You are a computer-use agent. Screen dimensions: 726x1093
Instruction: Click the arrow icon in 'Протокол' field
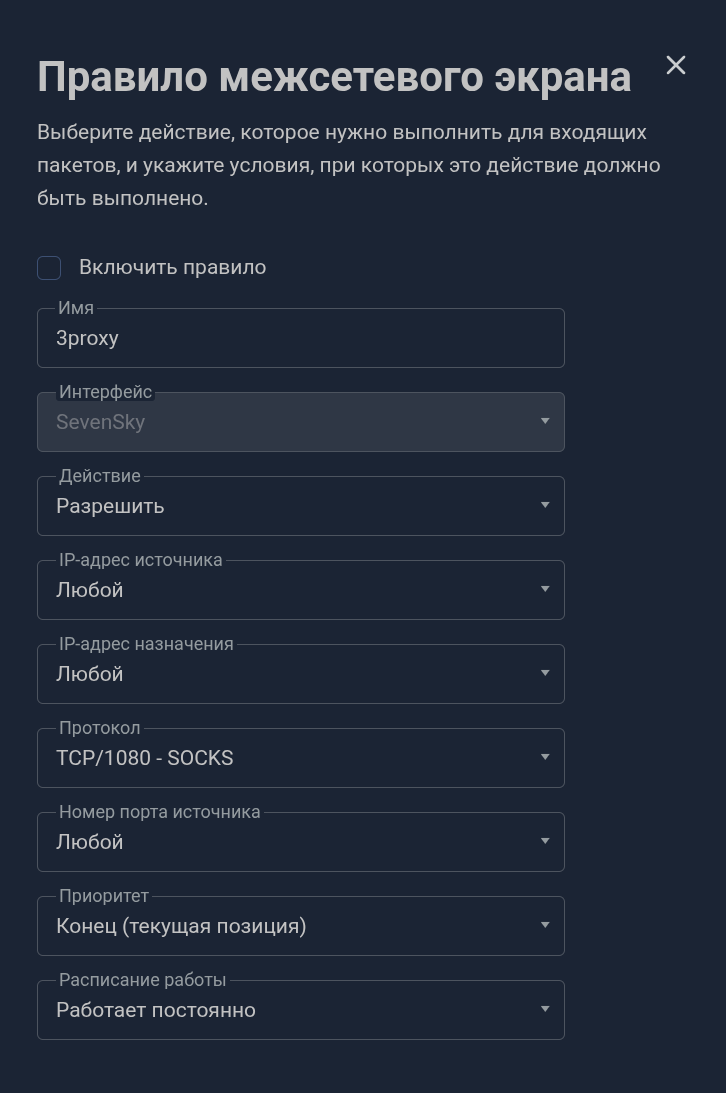pyautogui.click(x=545, y=757)
